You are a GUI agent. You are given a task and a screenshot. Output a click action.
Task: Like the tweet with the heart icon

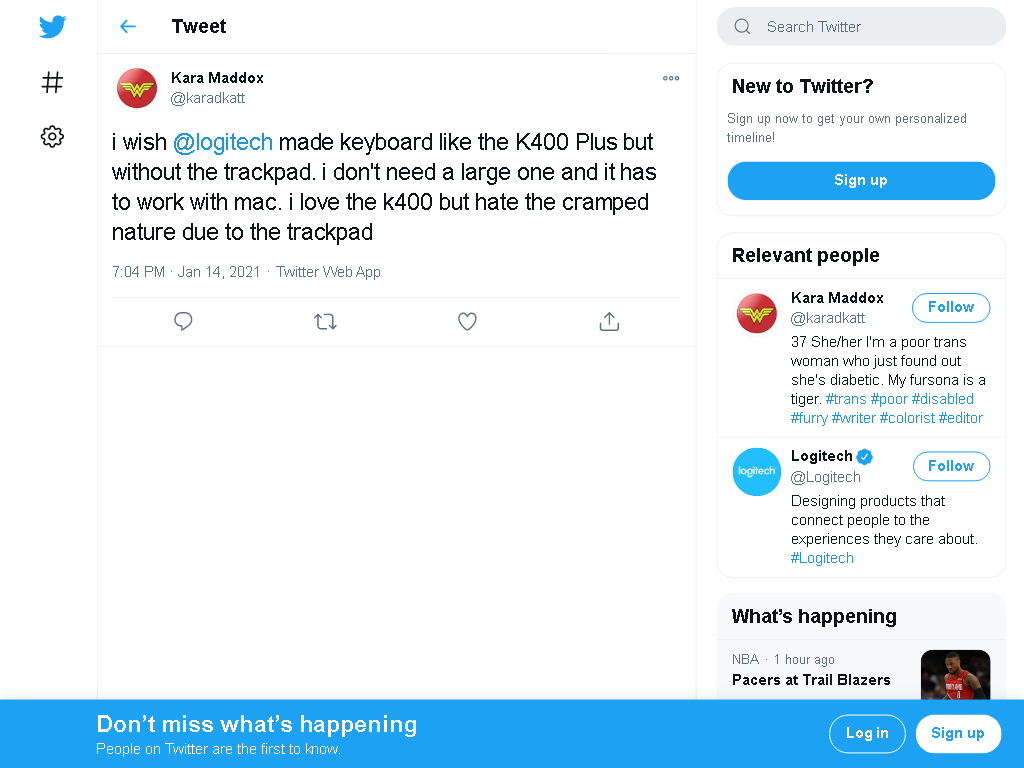click(467, 321)
